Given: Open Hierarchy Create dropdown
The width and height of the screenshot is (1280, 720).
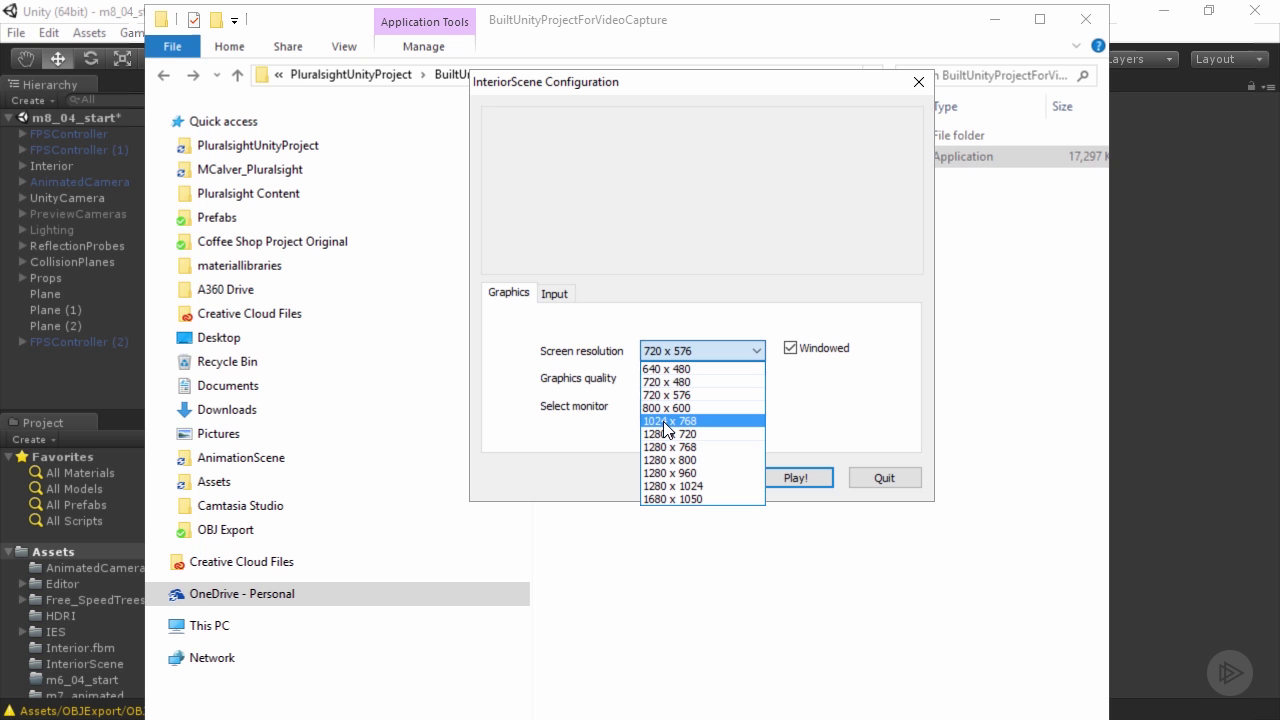Looking at the screenshot, I should click(x=33, y=100).
